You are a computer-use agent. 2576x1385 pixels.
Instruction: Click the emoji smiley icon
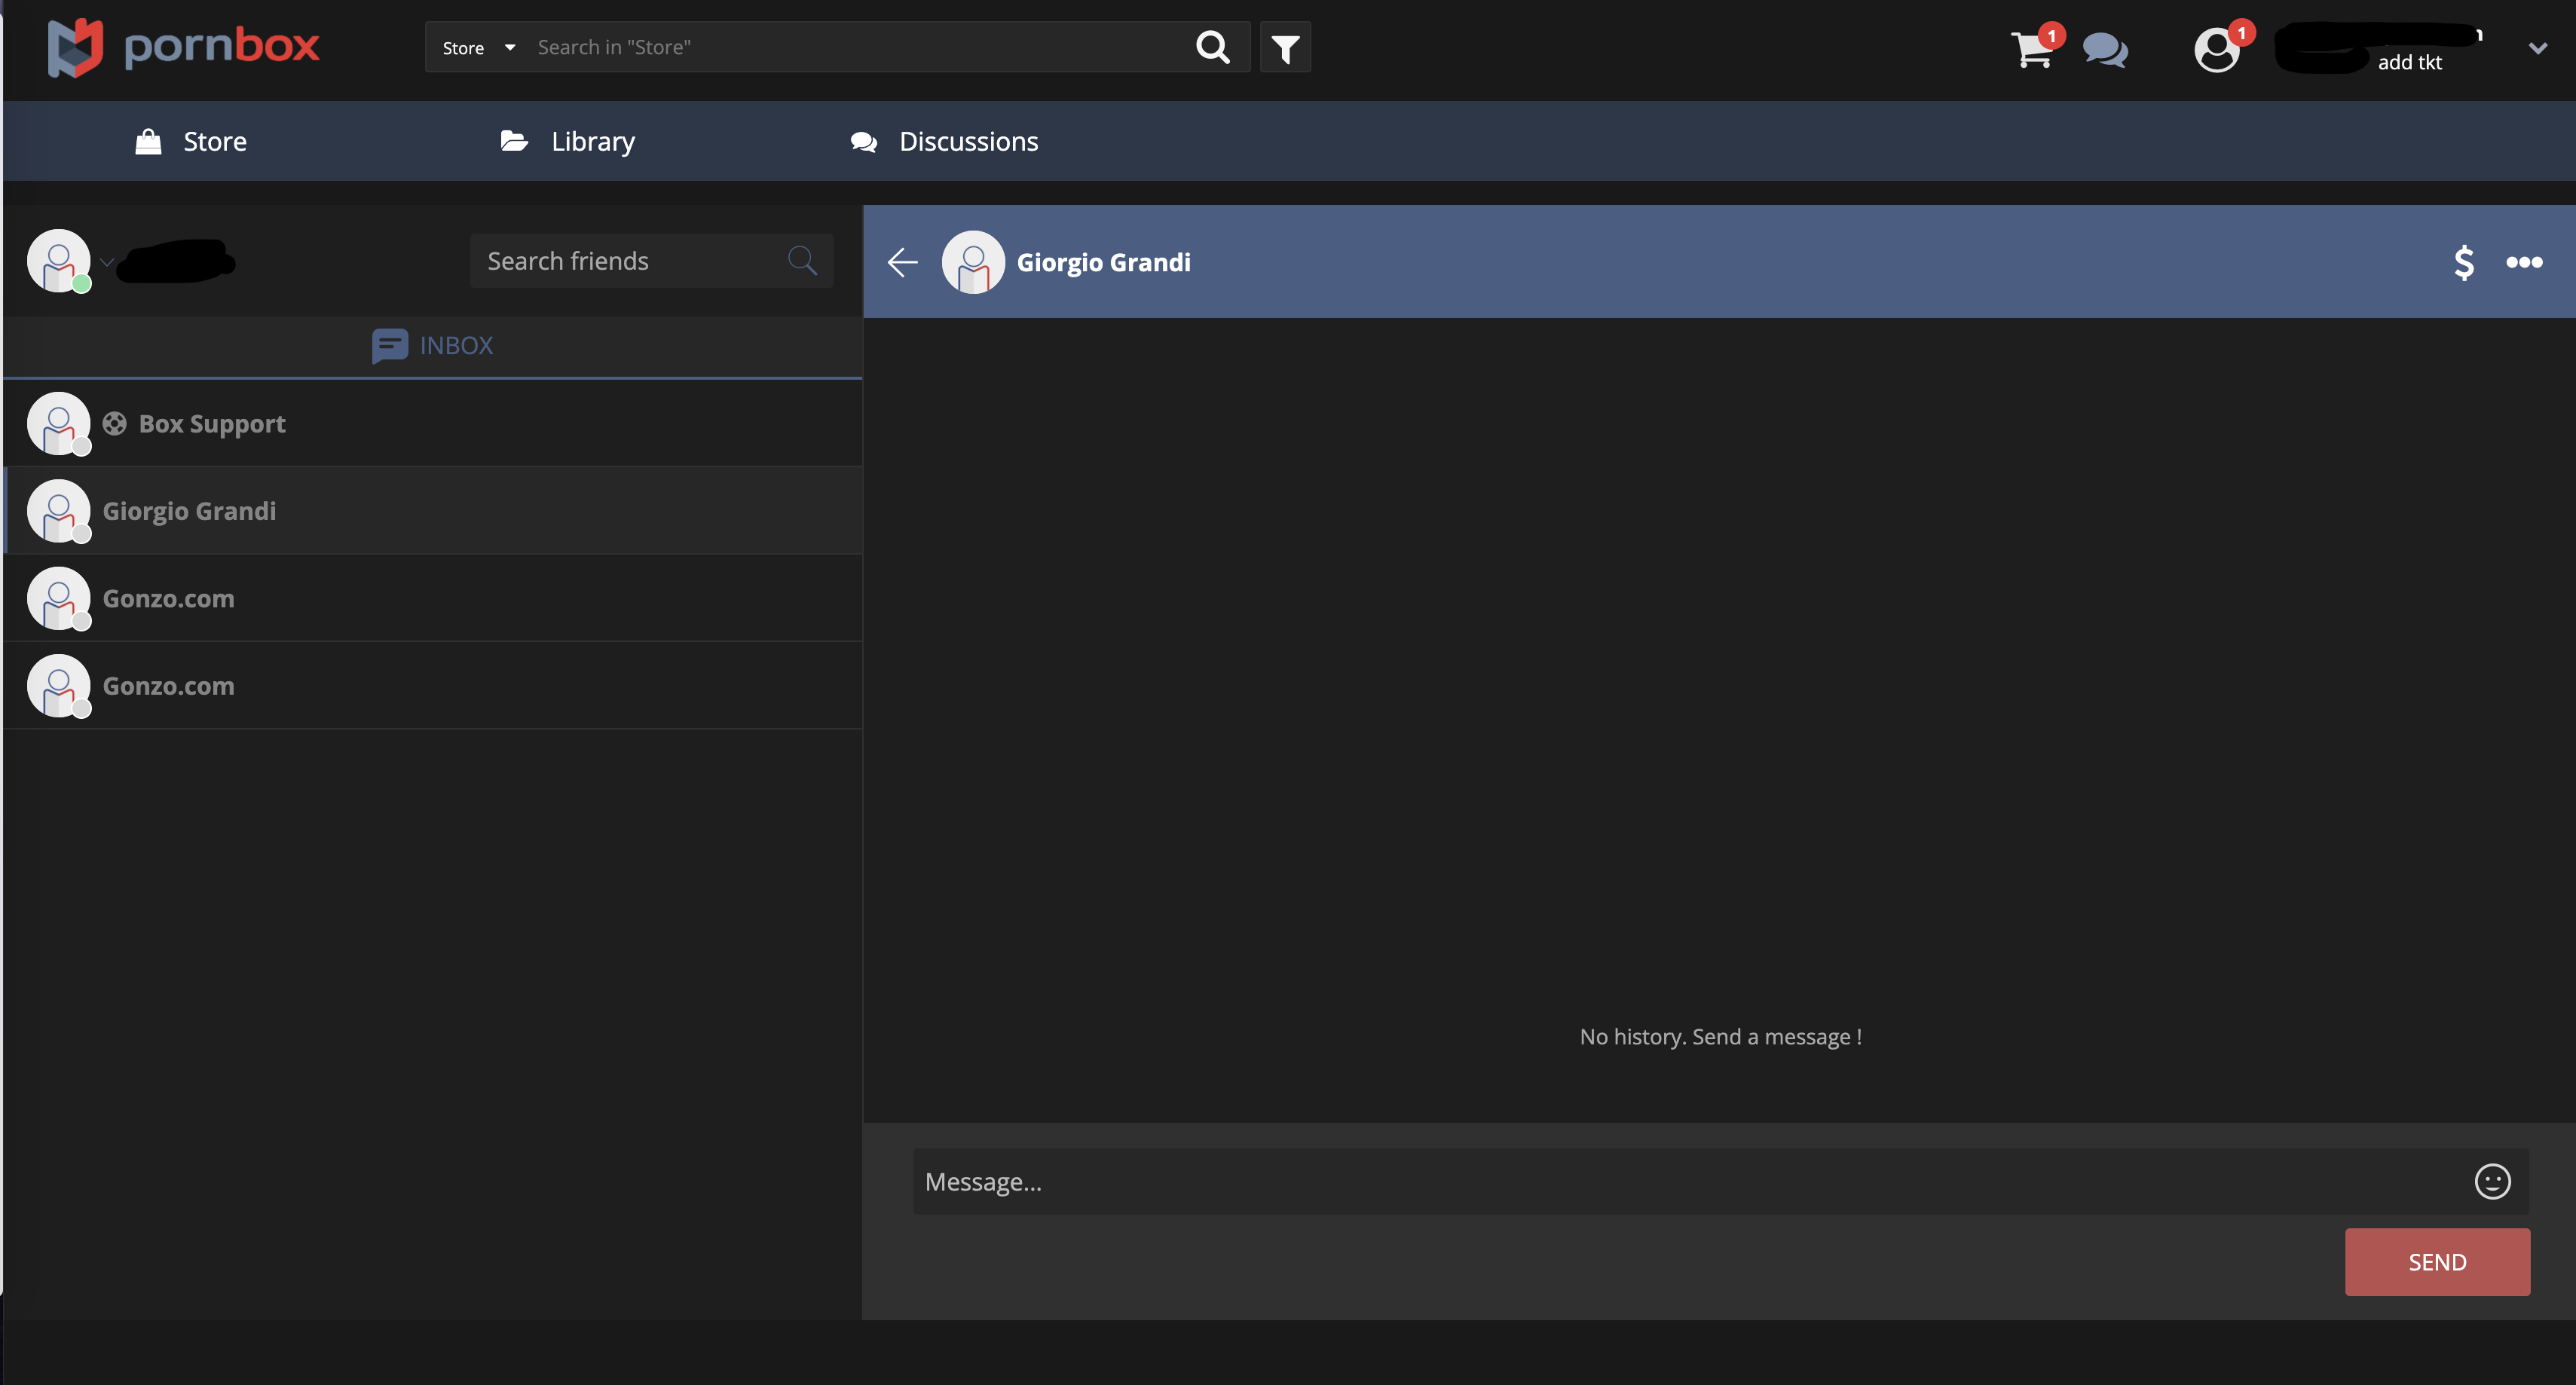2492,1182
